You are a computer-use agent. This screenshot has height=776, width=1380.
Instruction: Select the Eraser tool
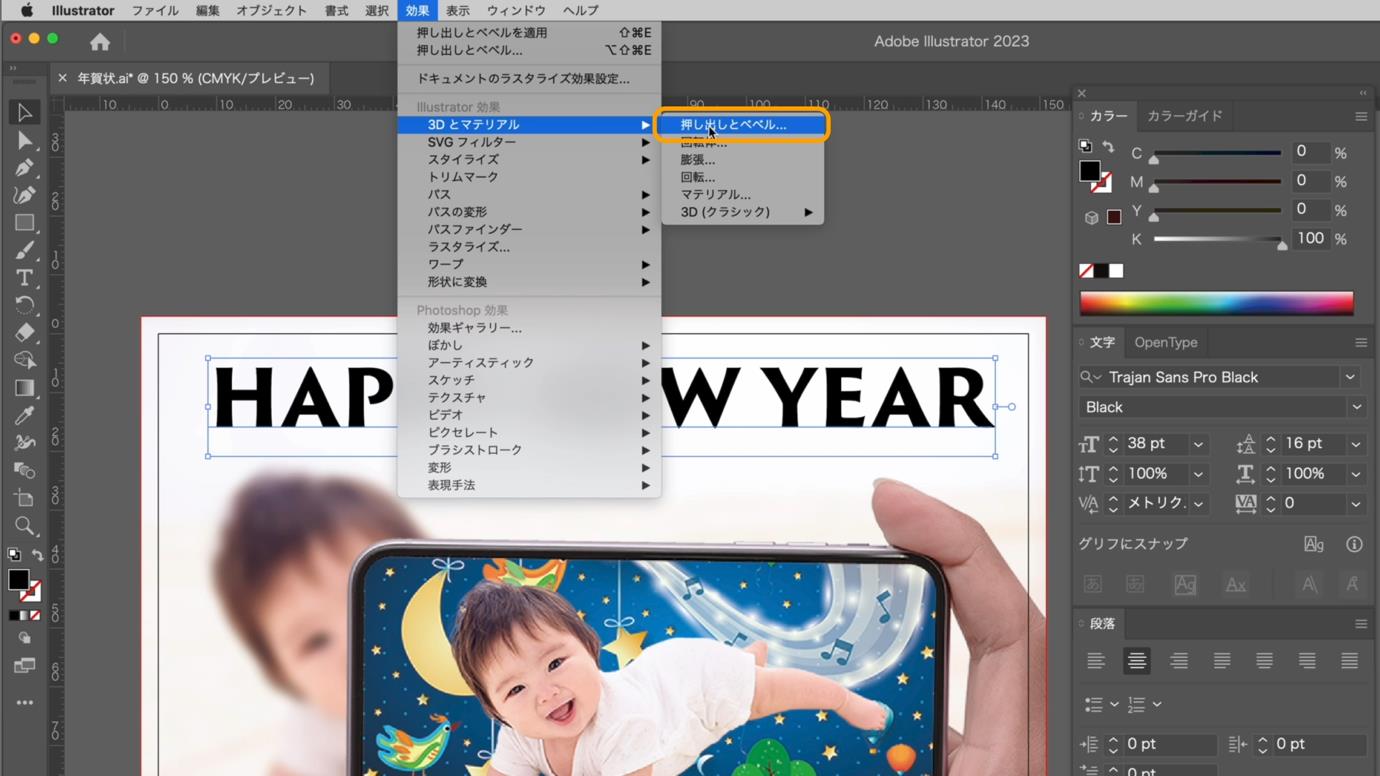click(x=24, y=333)
